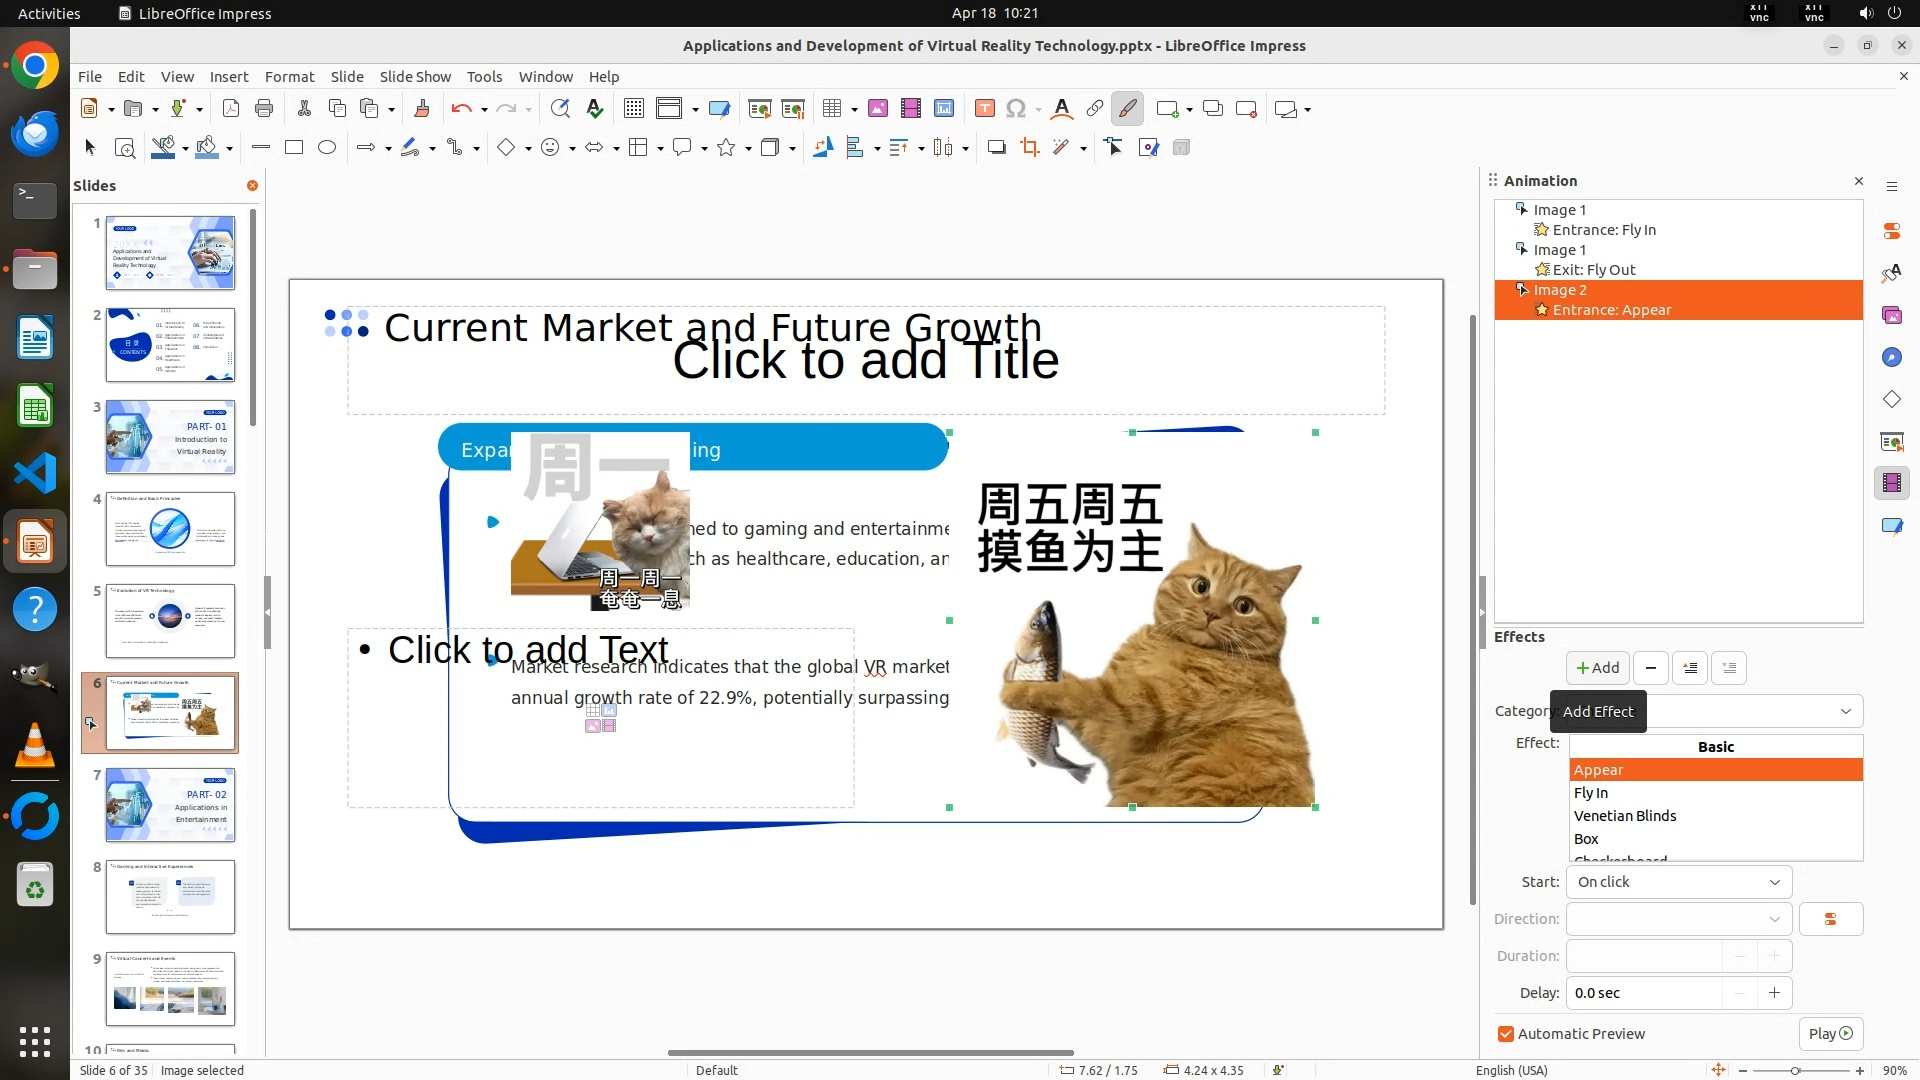Click the Insert Text Box icon
Image resolution: width=1920 pixels, height=1080 pixels.
pyautogui.click(x=984, y=109)
